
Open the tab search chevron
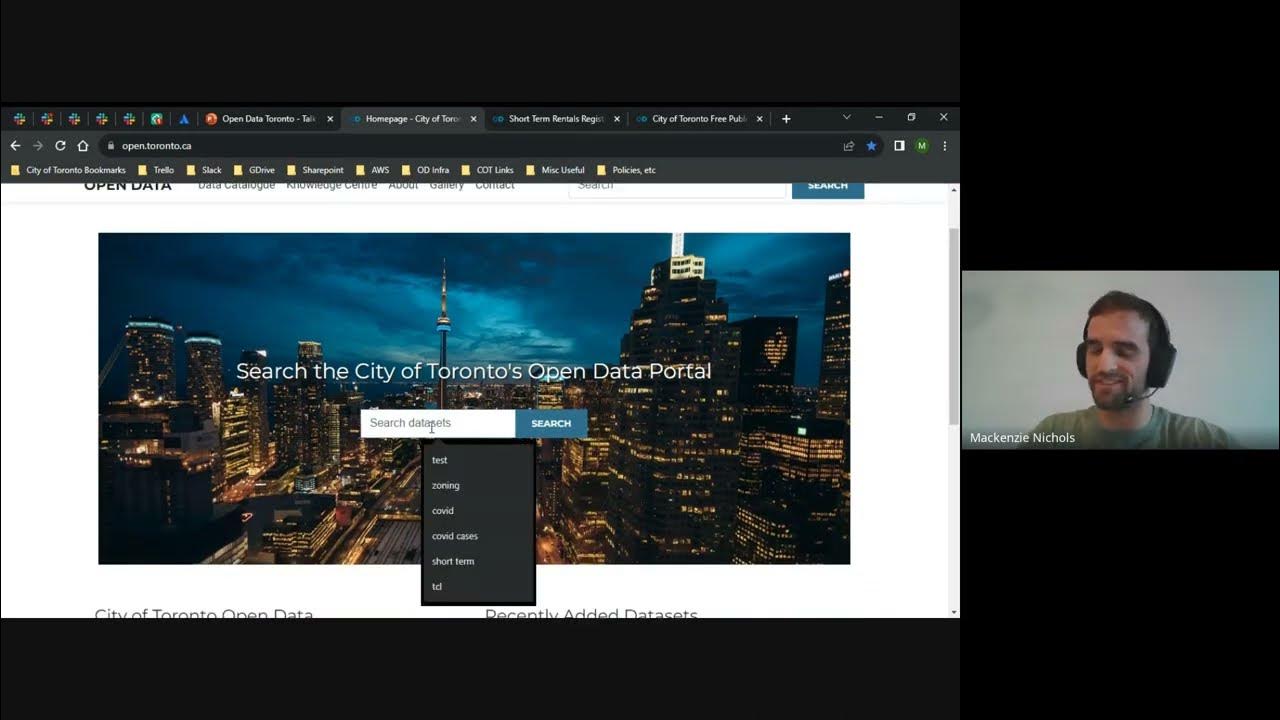coord(846,118)
